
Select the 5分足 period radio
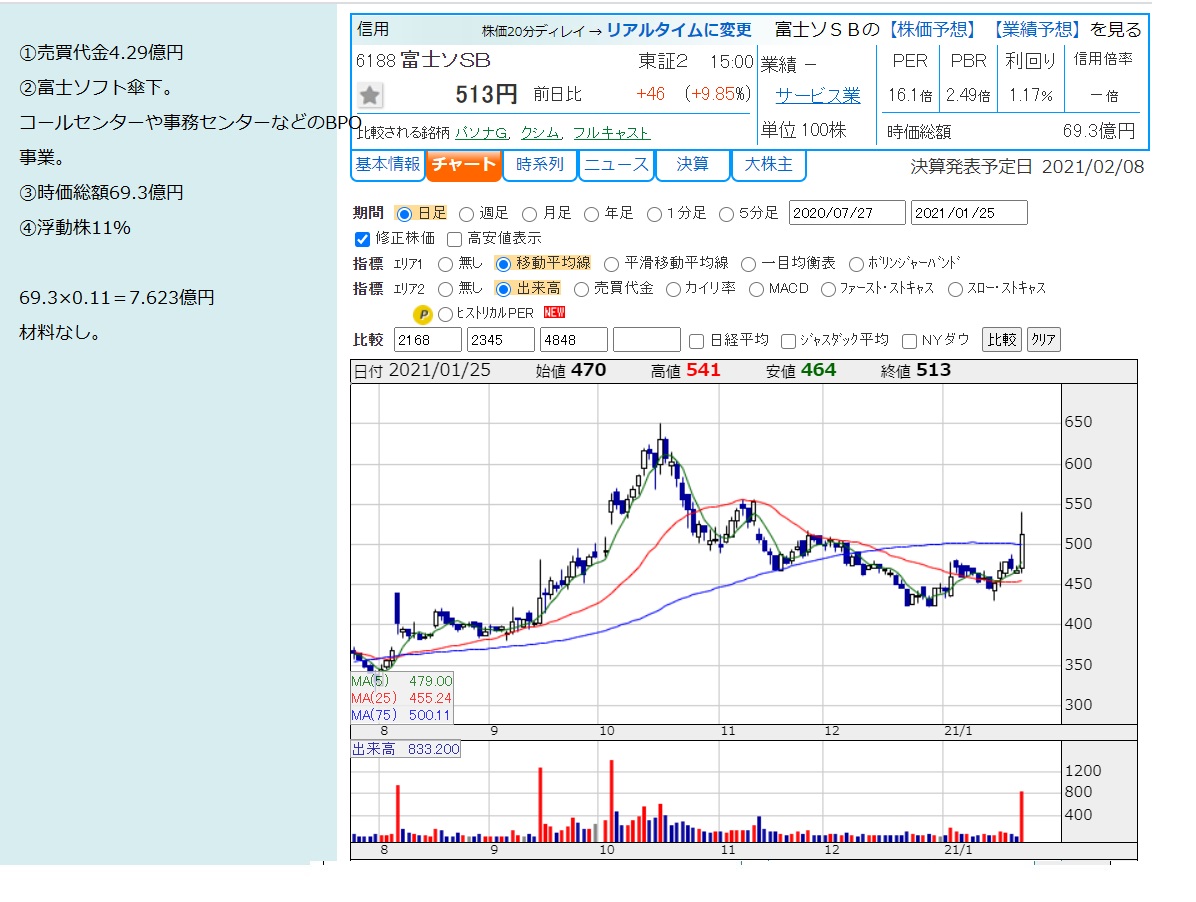(x=726, y=214)
